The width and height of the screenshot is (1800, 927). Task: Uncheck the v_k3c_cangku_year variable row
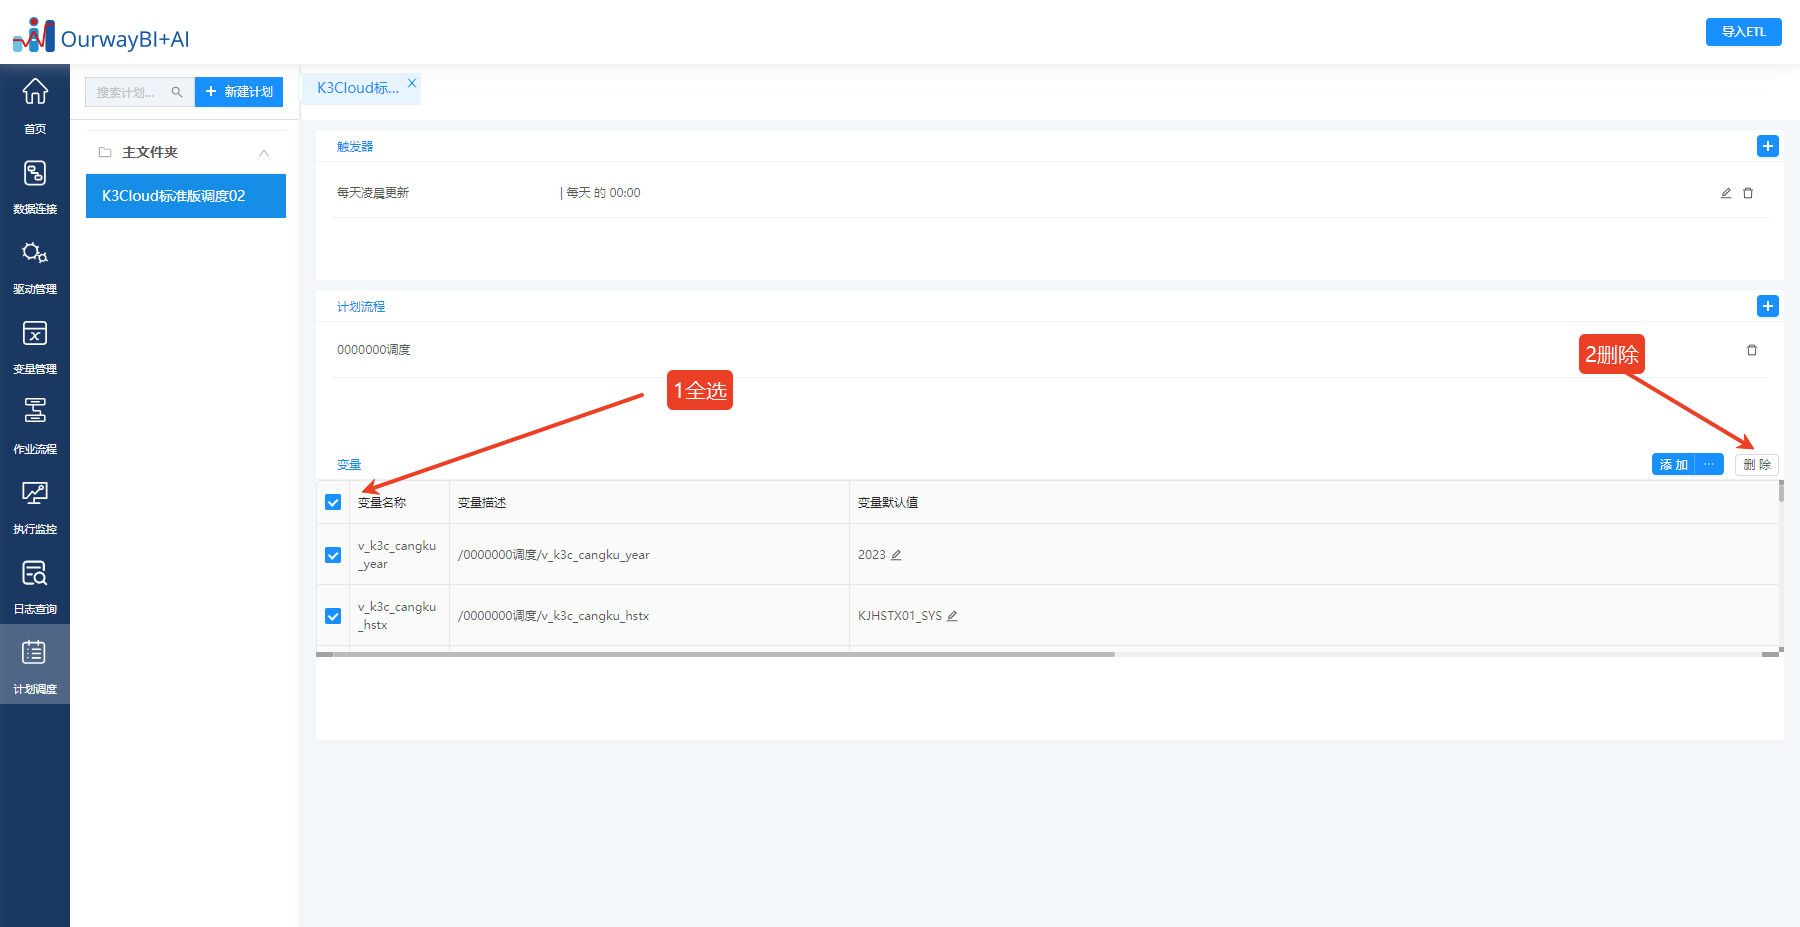(x=333, y=555)
